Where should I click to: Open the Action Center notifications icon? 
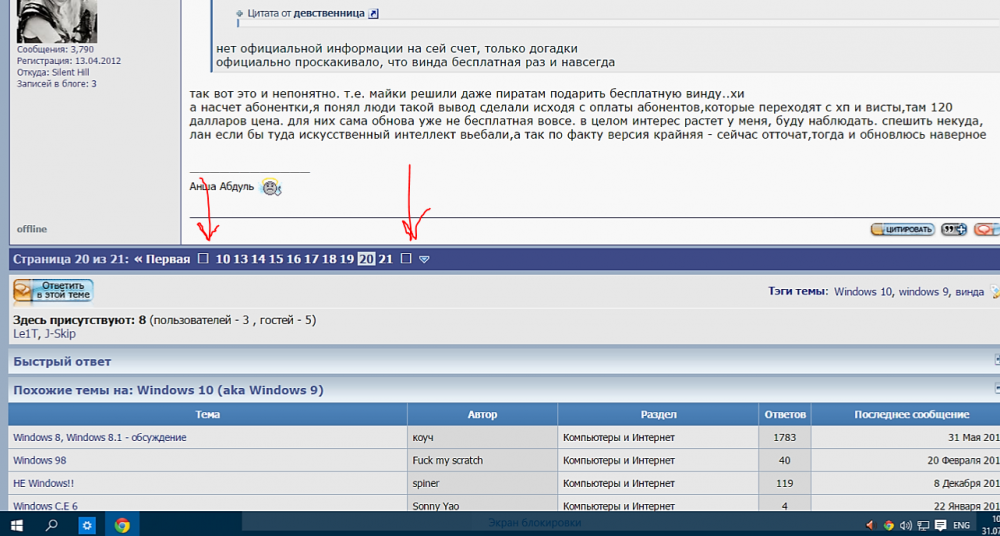tap(939, 526)
